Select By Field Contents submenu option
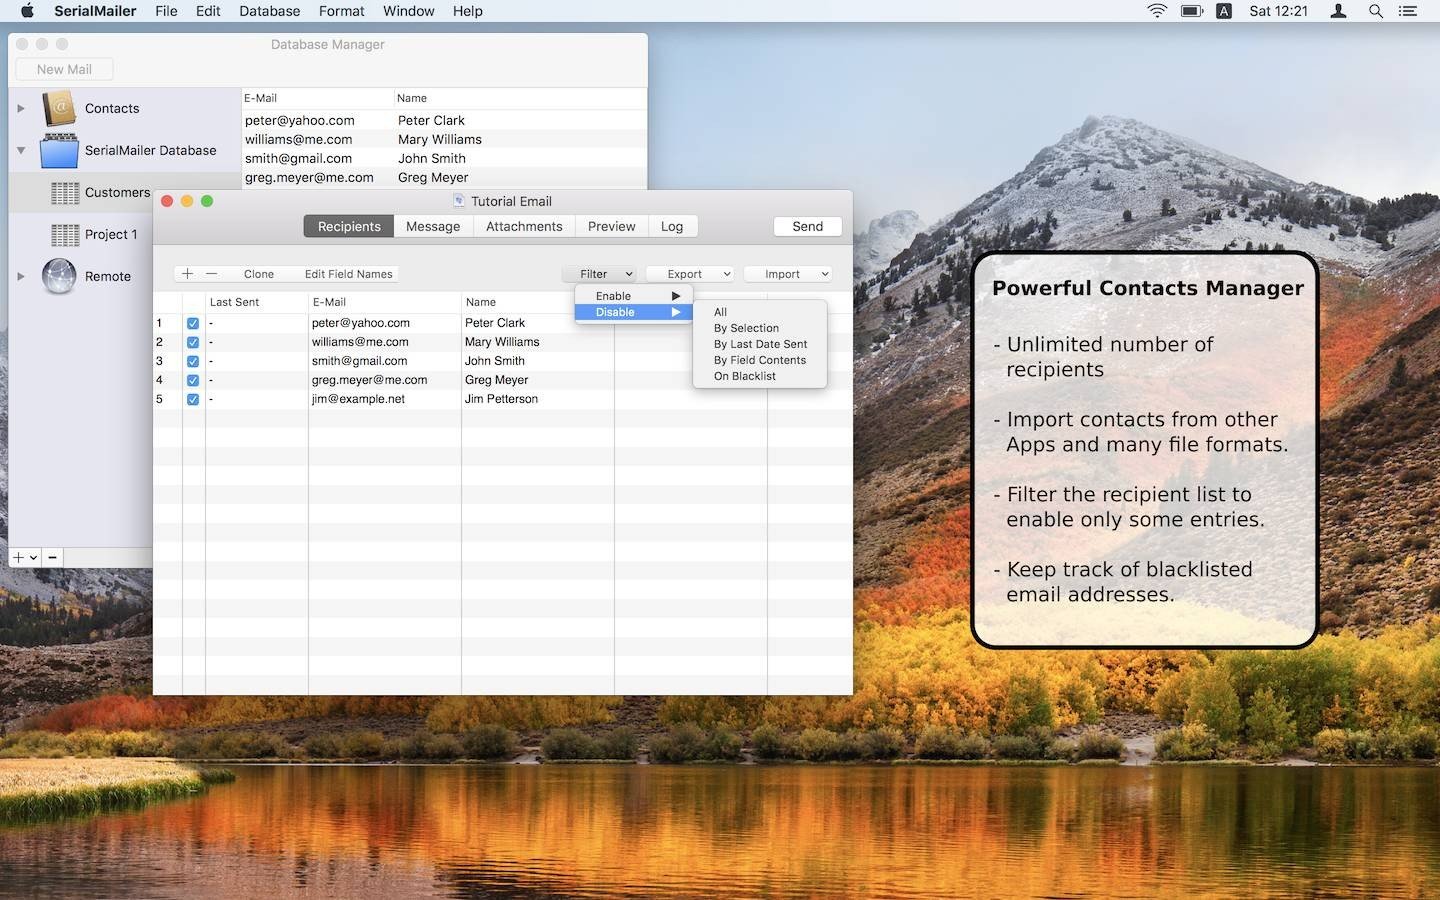The width and height of the screenshot is (1440, 900). pos(760,361)
